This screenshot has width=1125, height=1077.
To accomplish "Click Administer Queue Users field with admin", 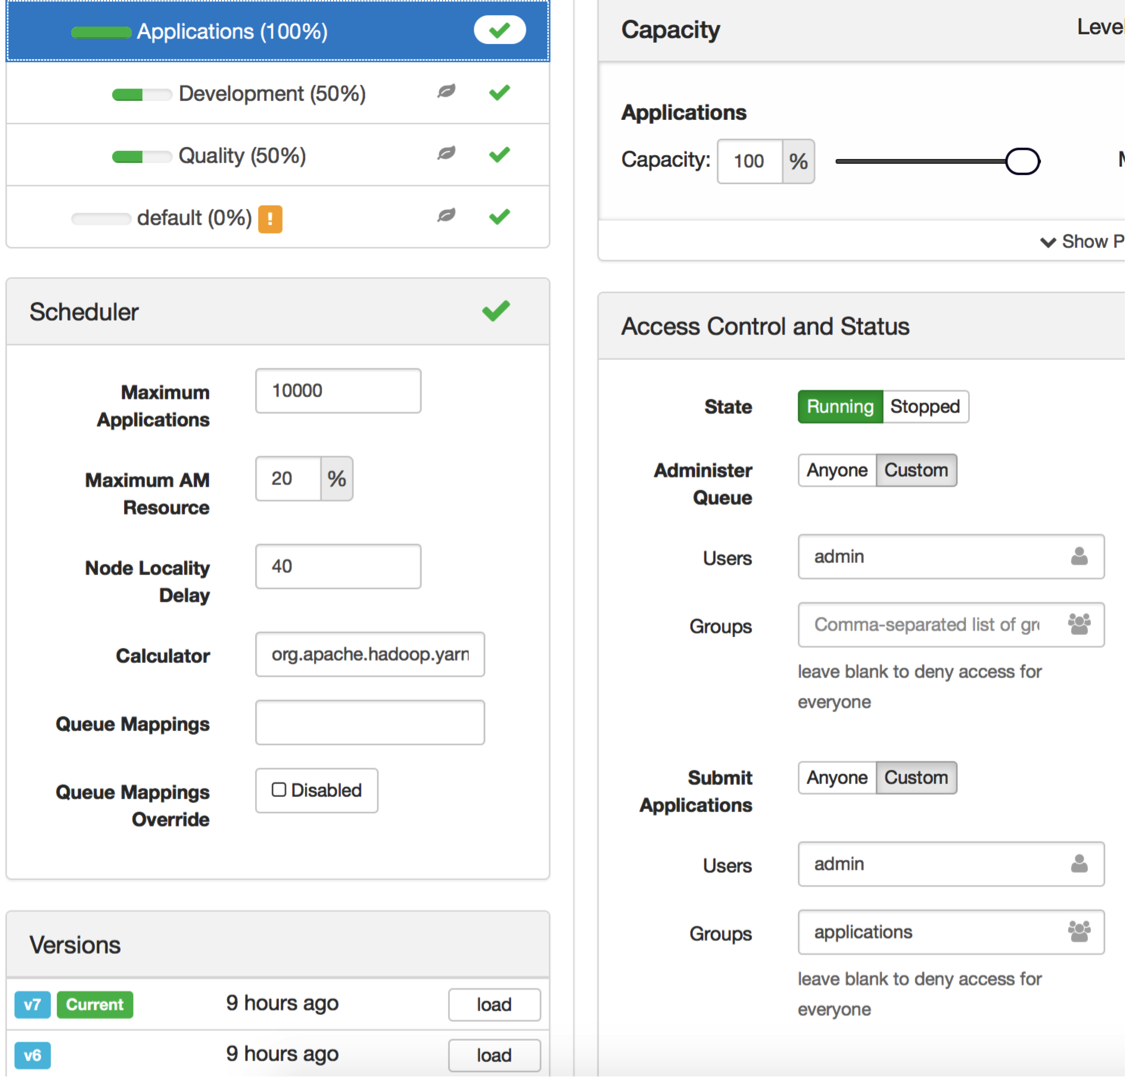I will (x=951, y=556).
